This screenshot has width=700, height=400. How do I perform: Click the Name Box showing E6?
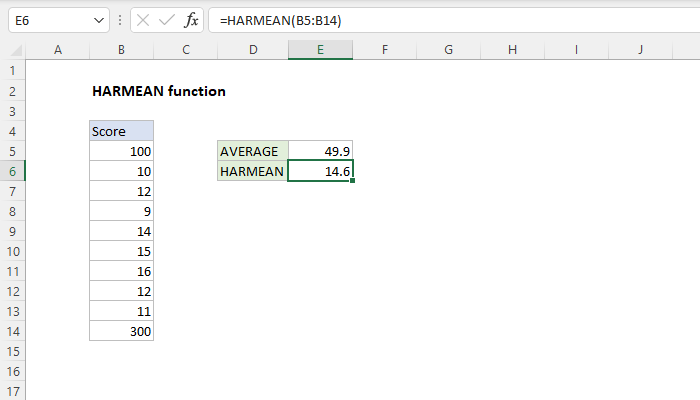point(59,20)
